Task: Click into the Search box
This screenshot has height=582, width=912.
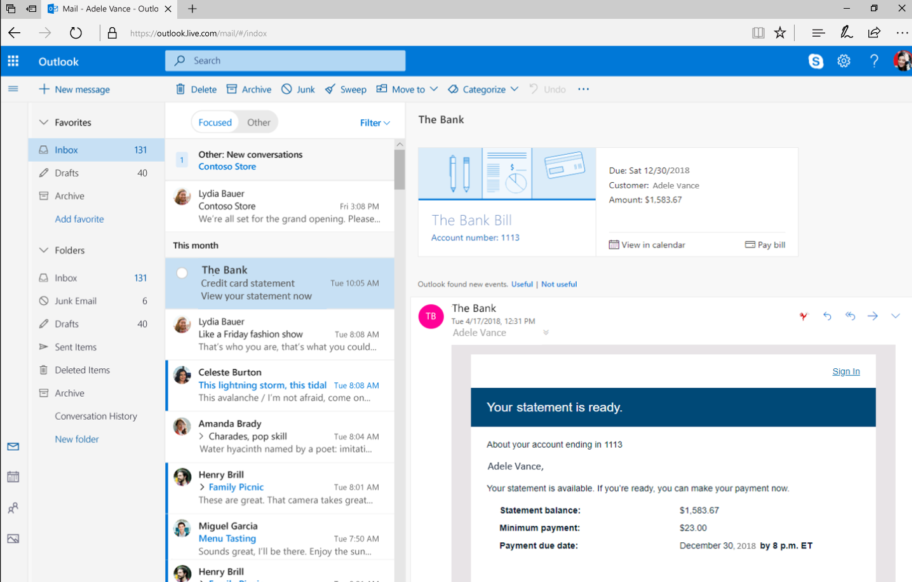Action: (x=285, y=60)
